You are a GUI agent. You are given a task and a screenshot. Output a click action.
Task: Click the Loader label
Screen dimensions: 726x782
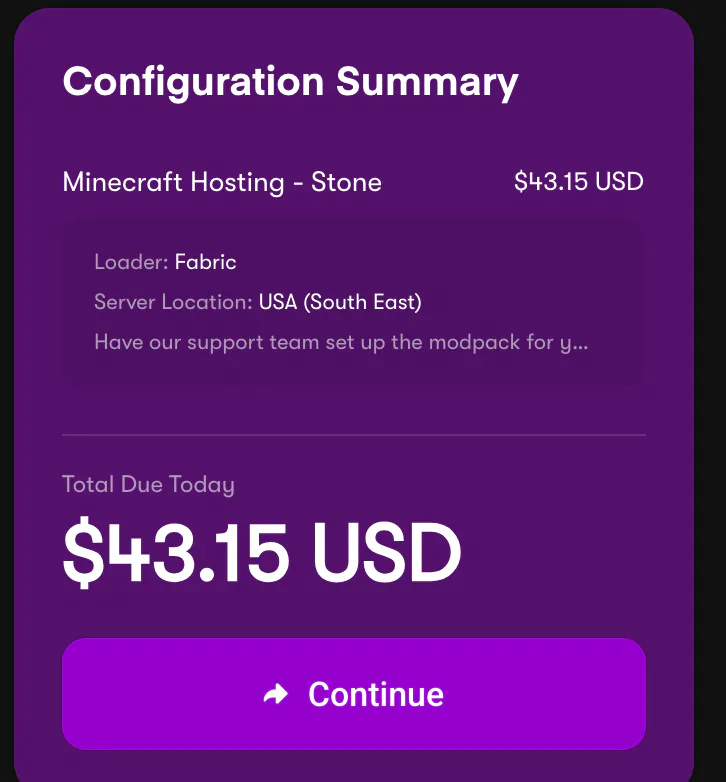tap(131, 263)
